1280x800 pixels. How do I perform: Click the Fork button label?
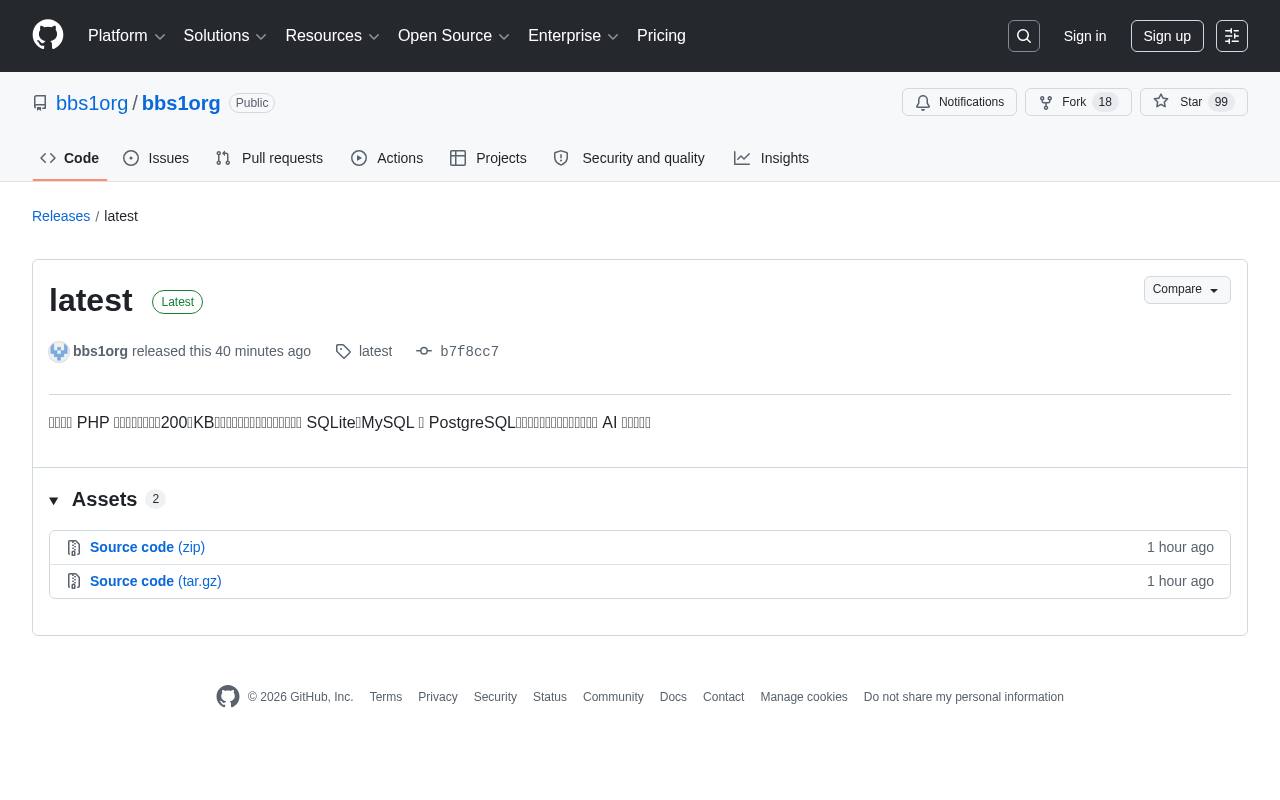coord(1074,102)
